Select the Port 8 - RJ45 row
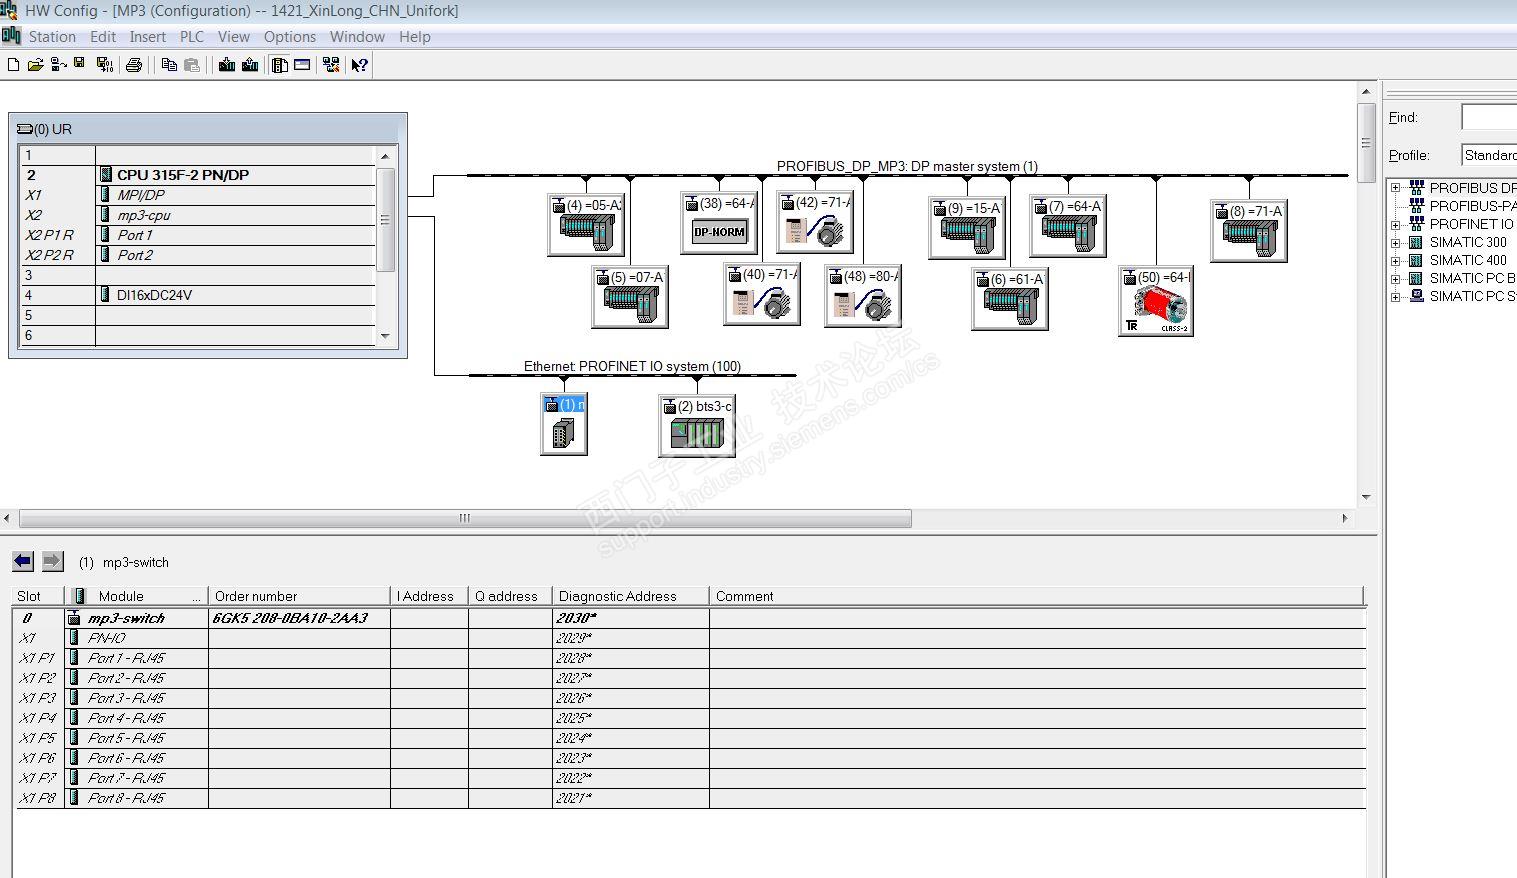 [x=690, y=798]
